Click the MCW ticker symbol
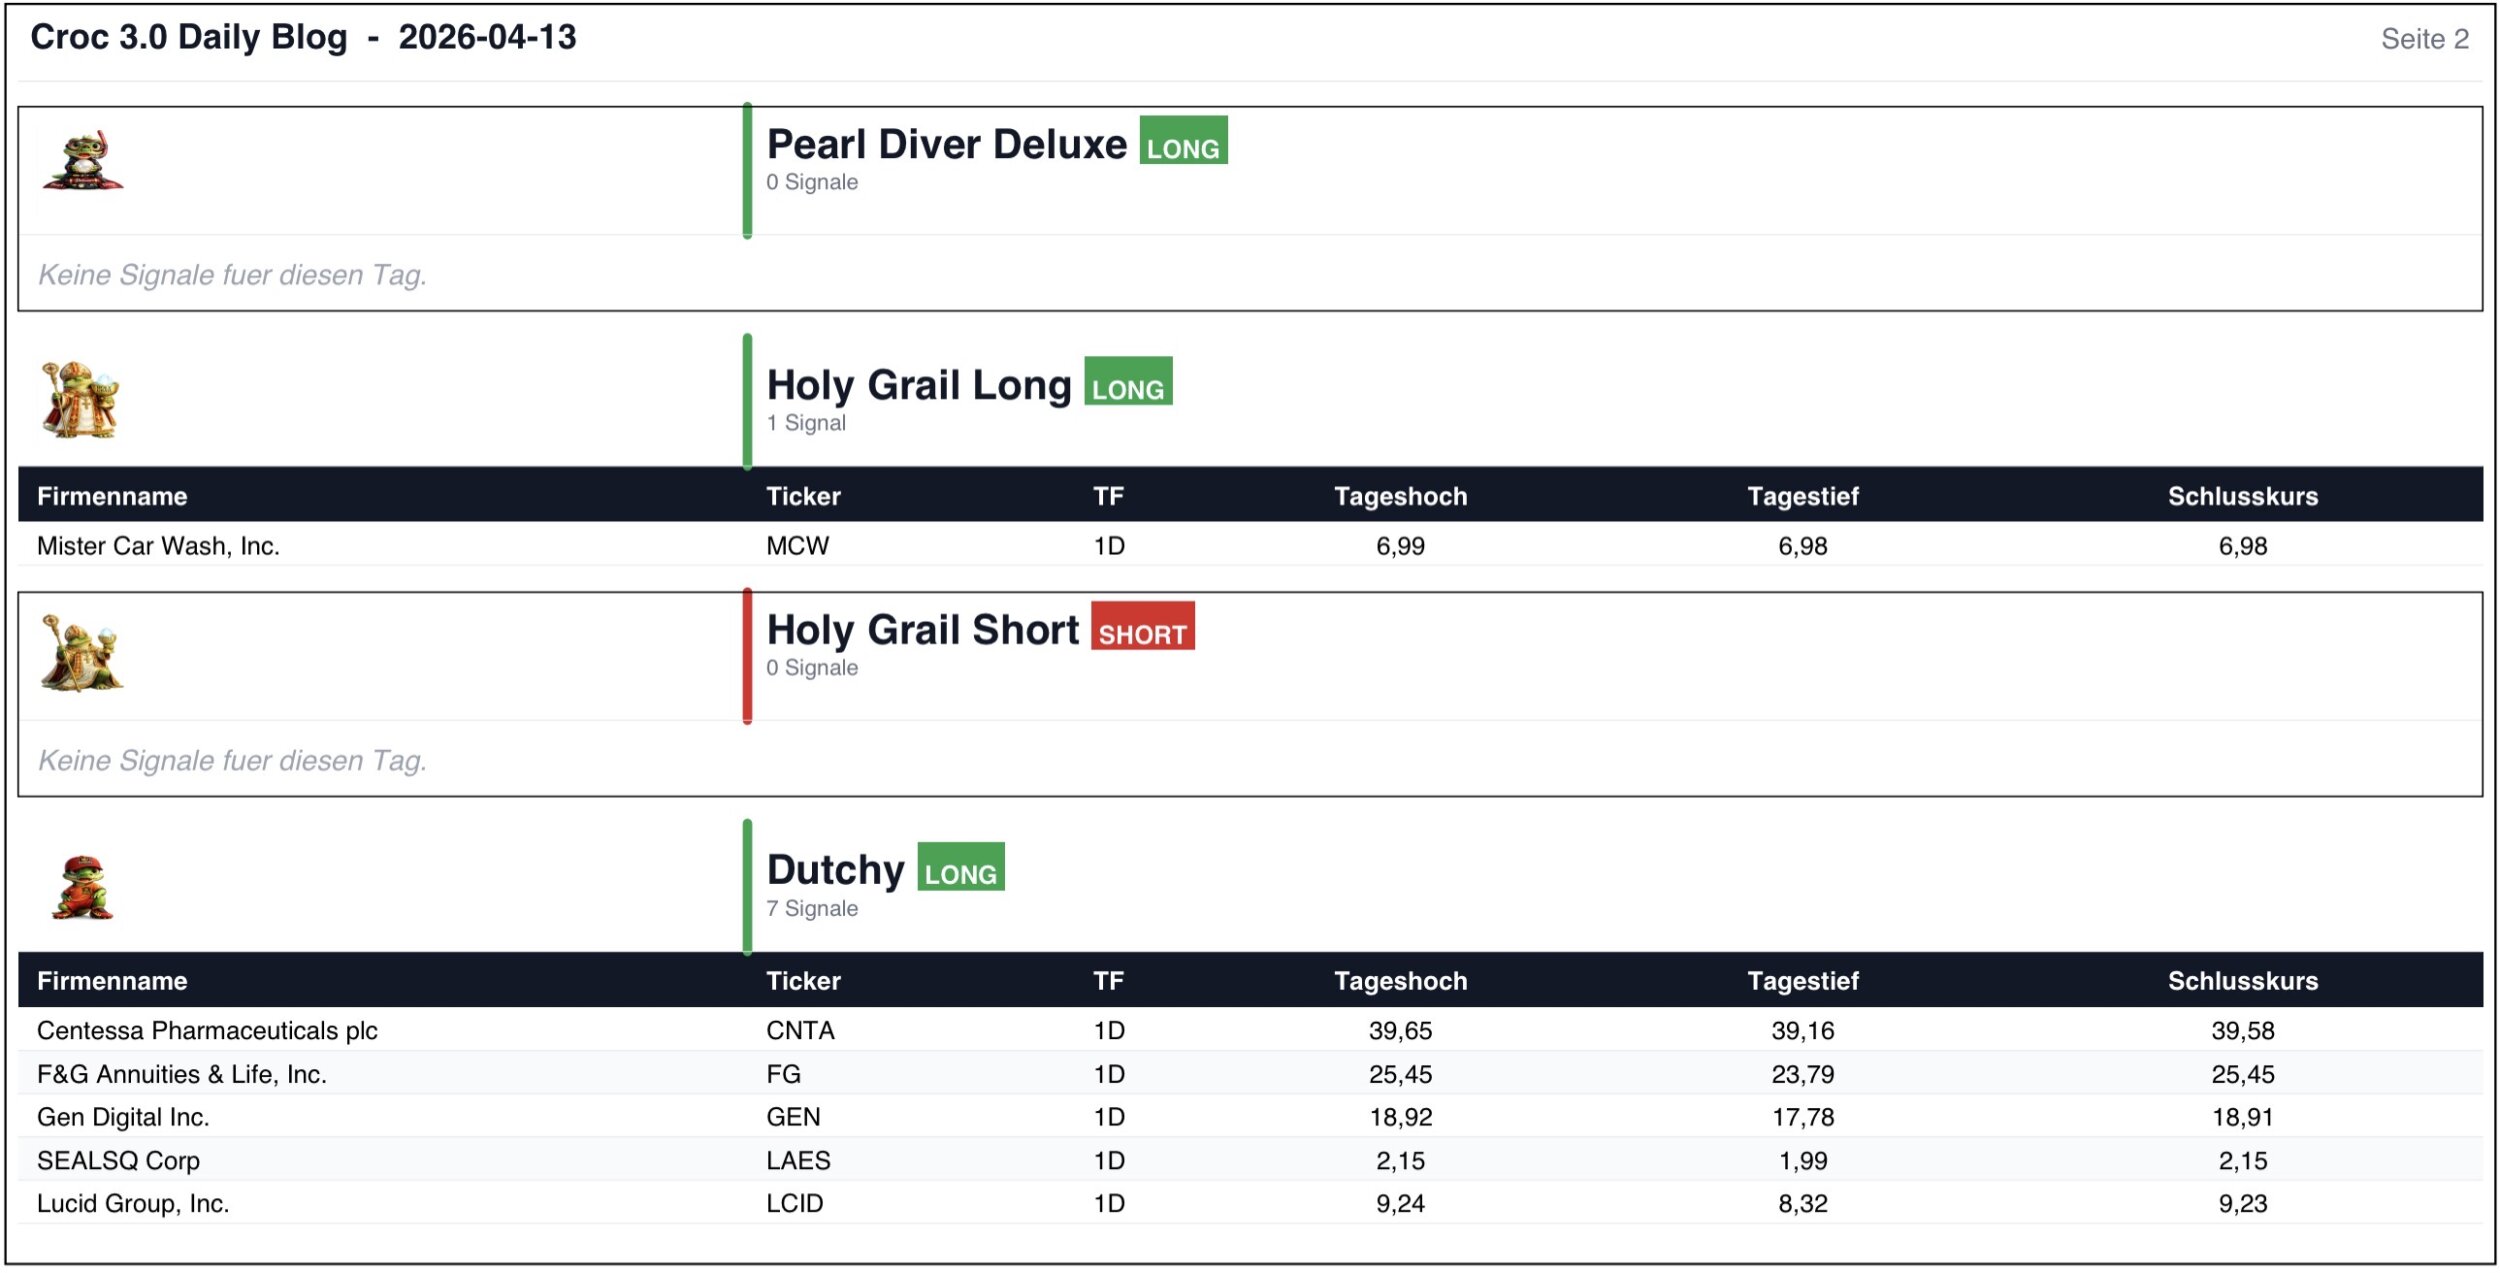This screenshot has width=2500, height=1273. (x=797, y=546)
